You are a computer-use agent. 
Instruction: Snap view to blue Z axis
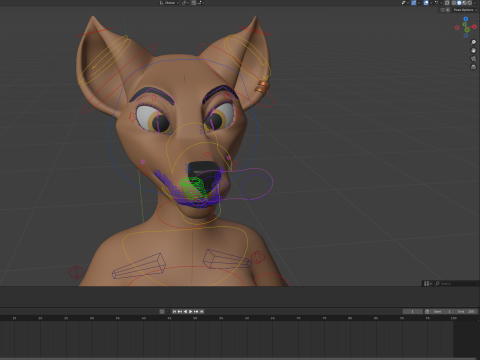pyautogui.click(x=466, y=19)
